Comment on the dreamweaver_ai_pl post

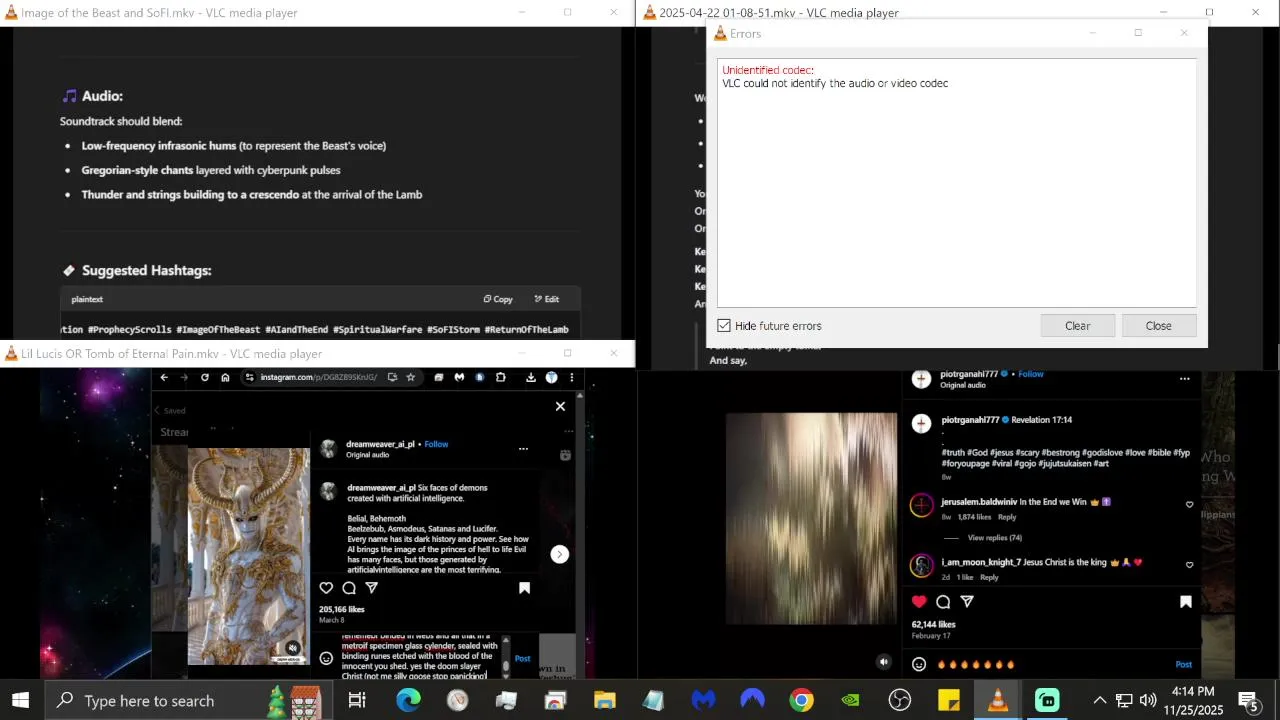point(349,588)
